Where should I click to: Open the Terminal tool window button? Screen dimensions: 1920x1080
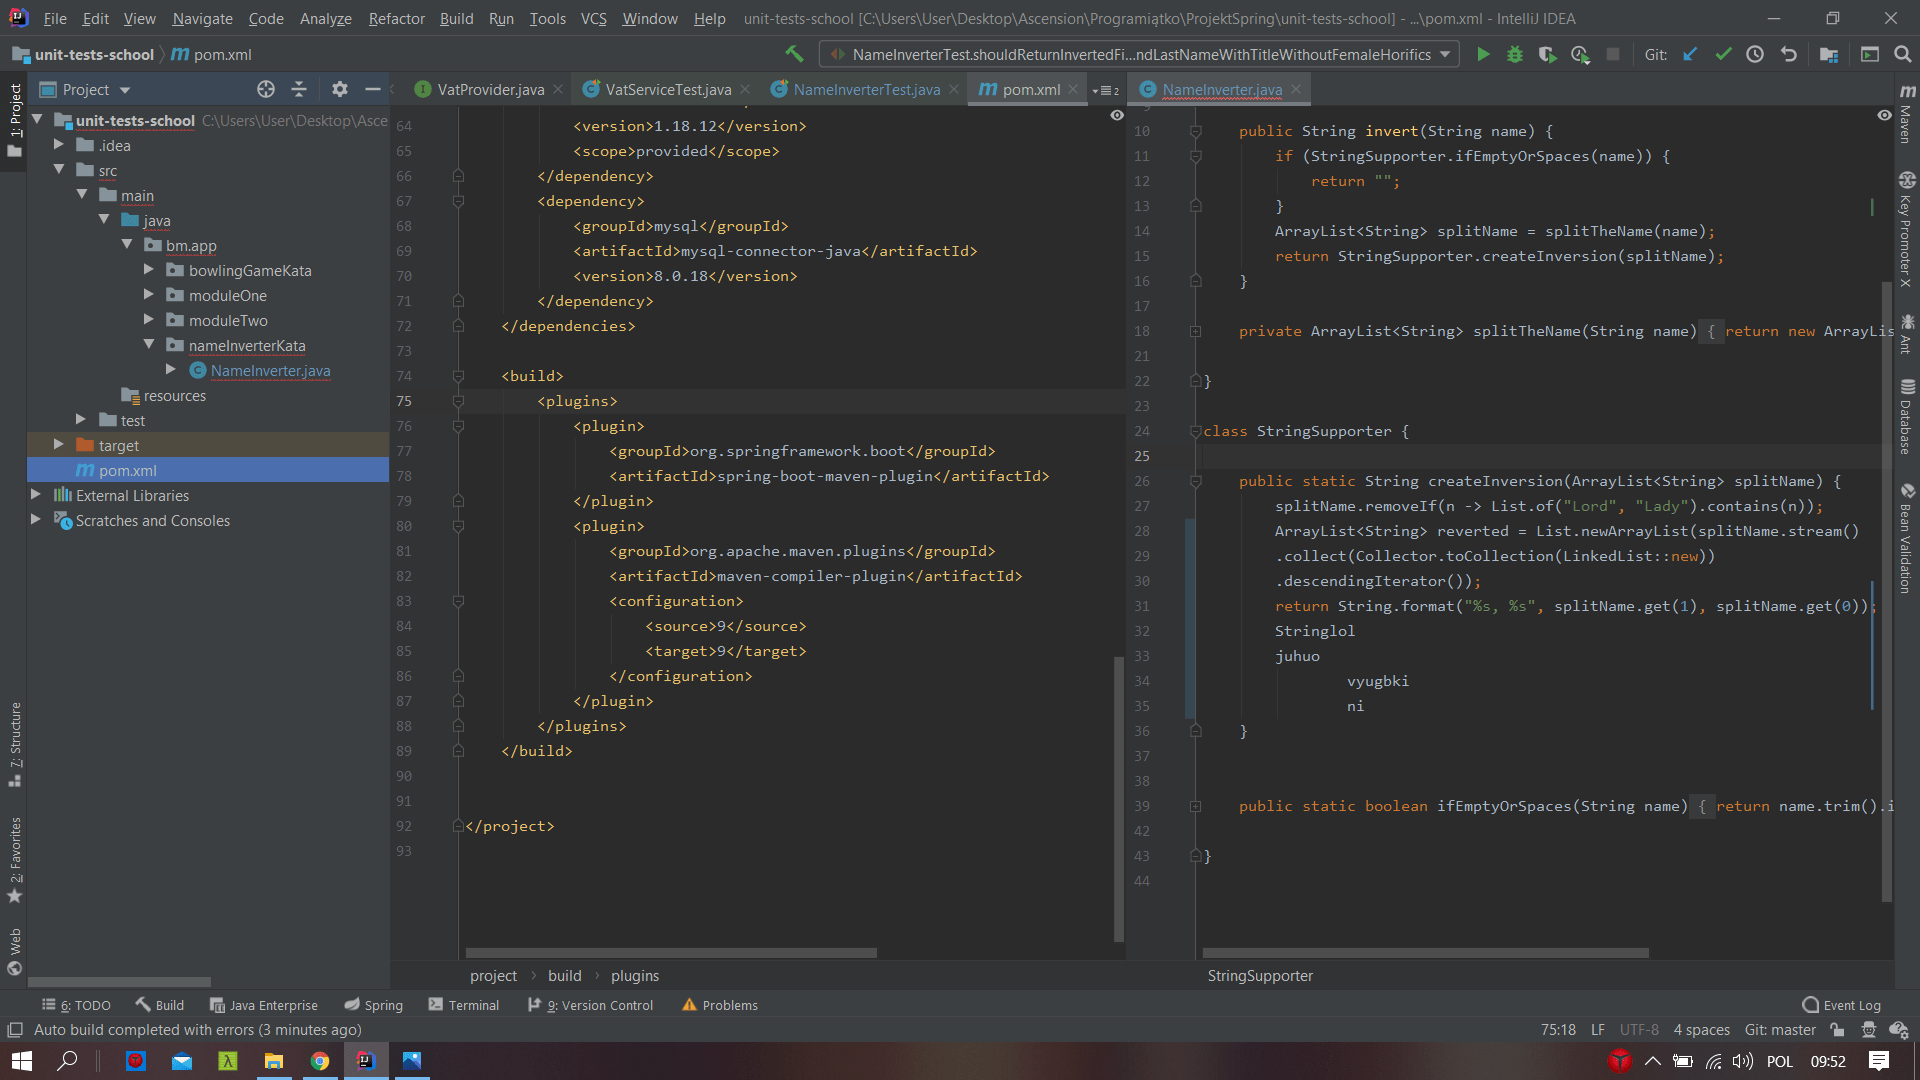[464, 1005]
